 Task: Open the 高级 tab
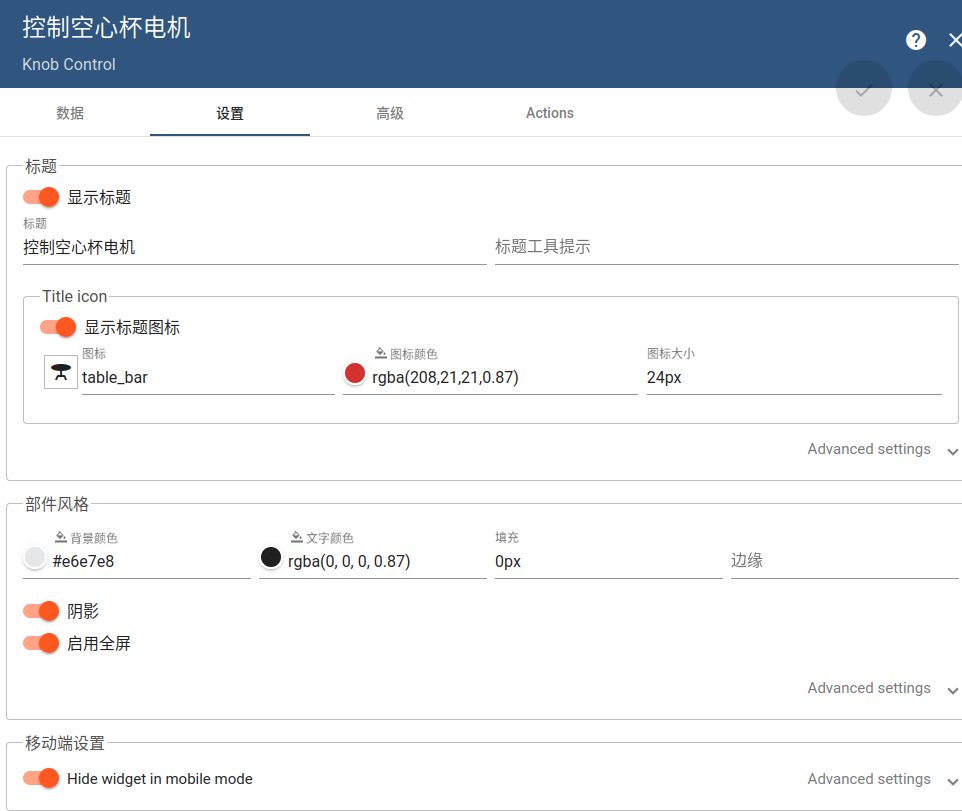[x=390, y=113]
